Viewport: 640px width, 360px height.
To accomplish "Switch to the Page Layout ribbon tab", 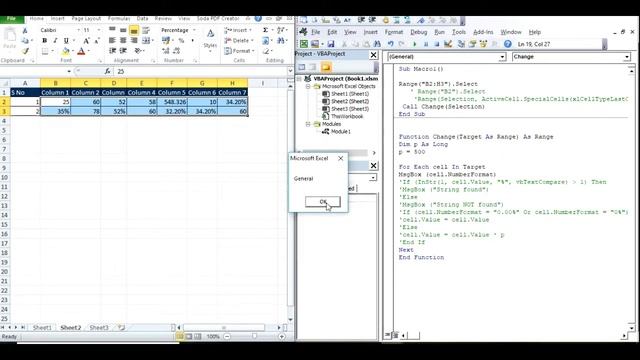I will point(86,19).
